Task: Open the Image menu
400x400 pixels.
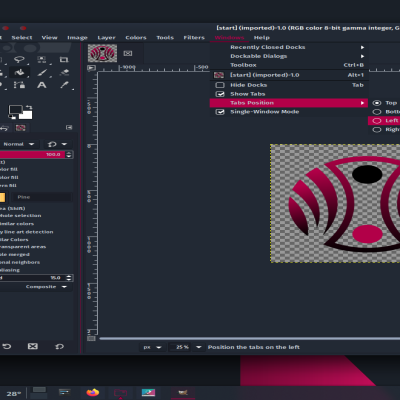Action: (x=77, y=38)
